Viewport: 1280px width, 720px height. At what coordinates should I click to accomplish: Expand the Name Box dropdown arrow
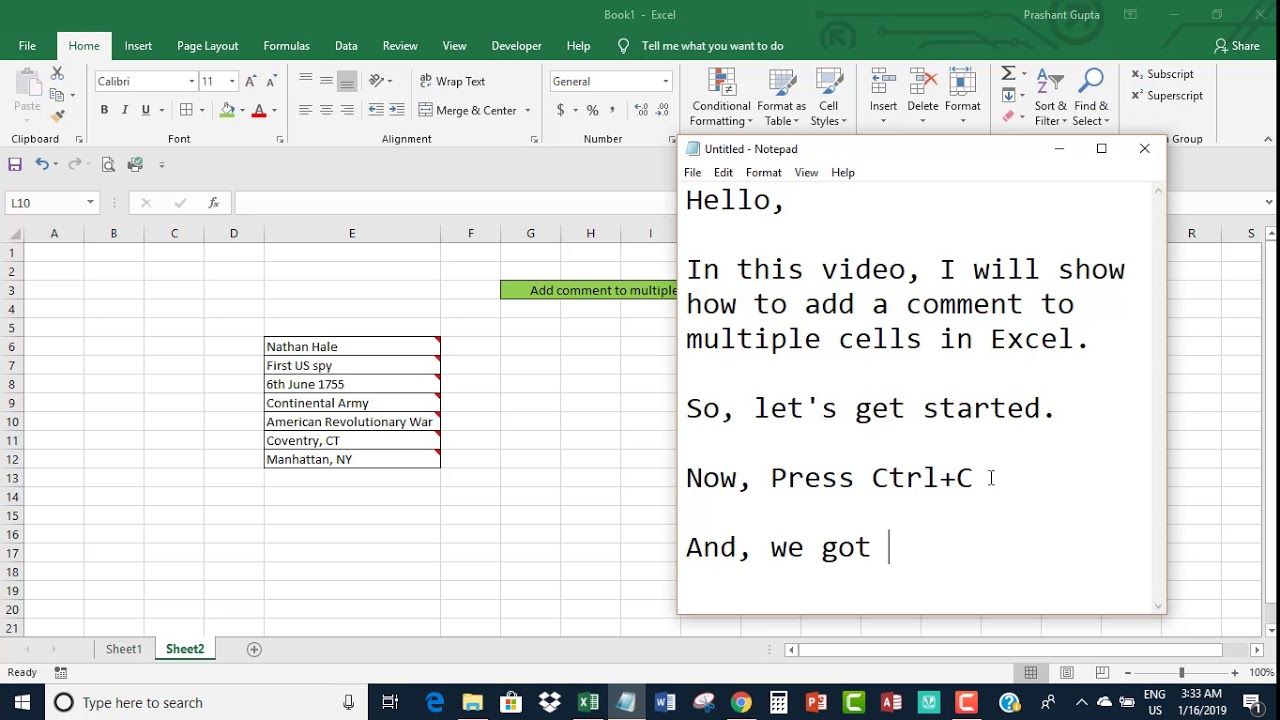(x=90, y=203)
